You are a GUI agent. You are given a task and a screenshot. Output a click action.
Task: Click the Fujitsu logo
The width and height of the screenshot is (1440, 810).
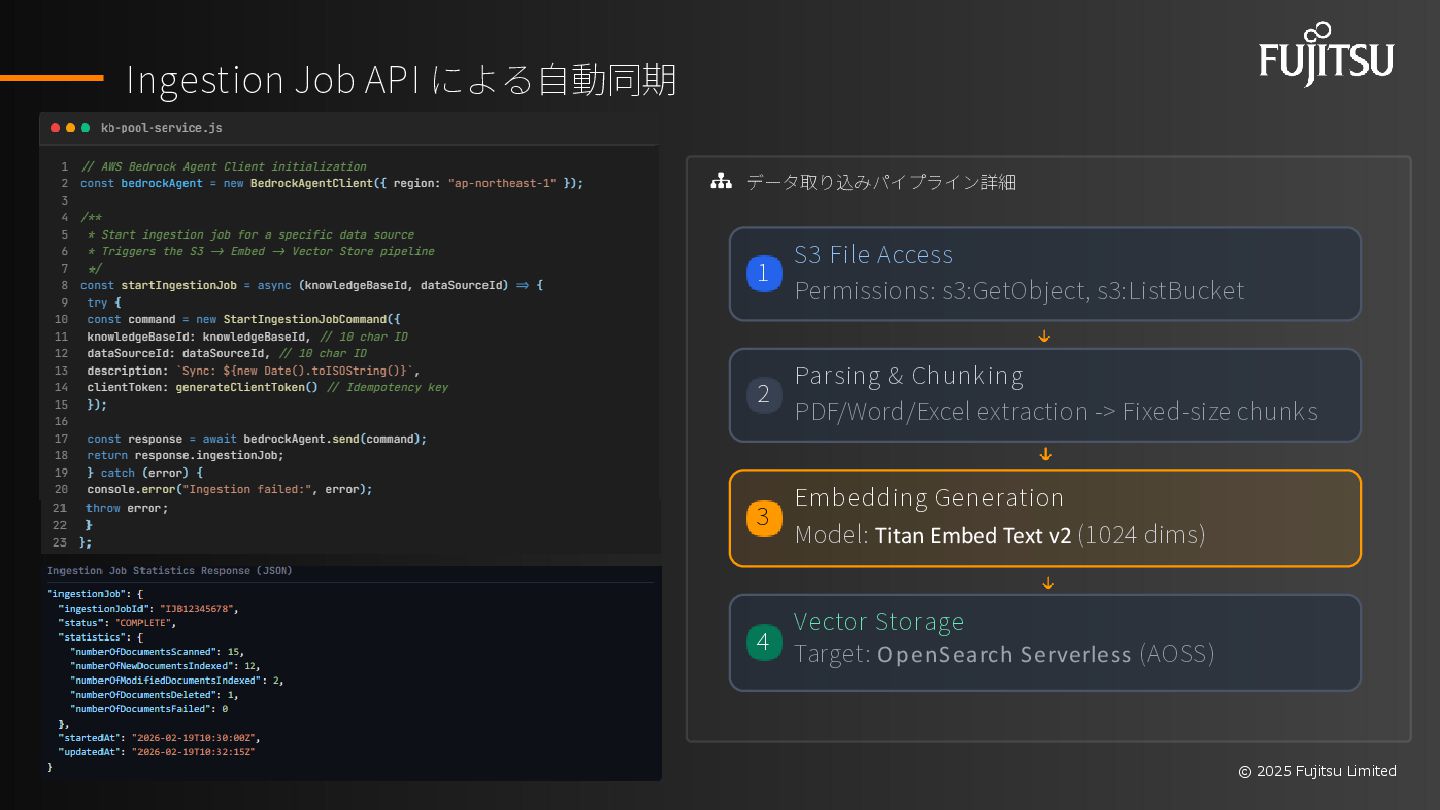point(1325,55)
